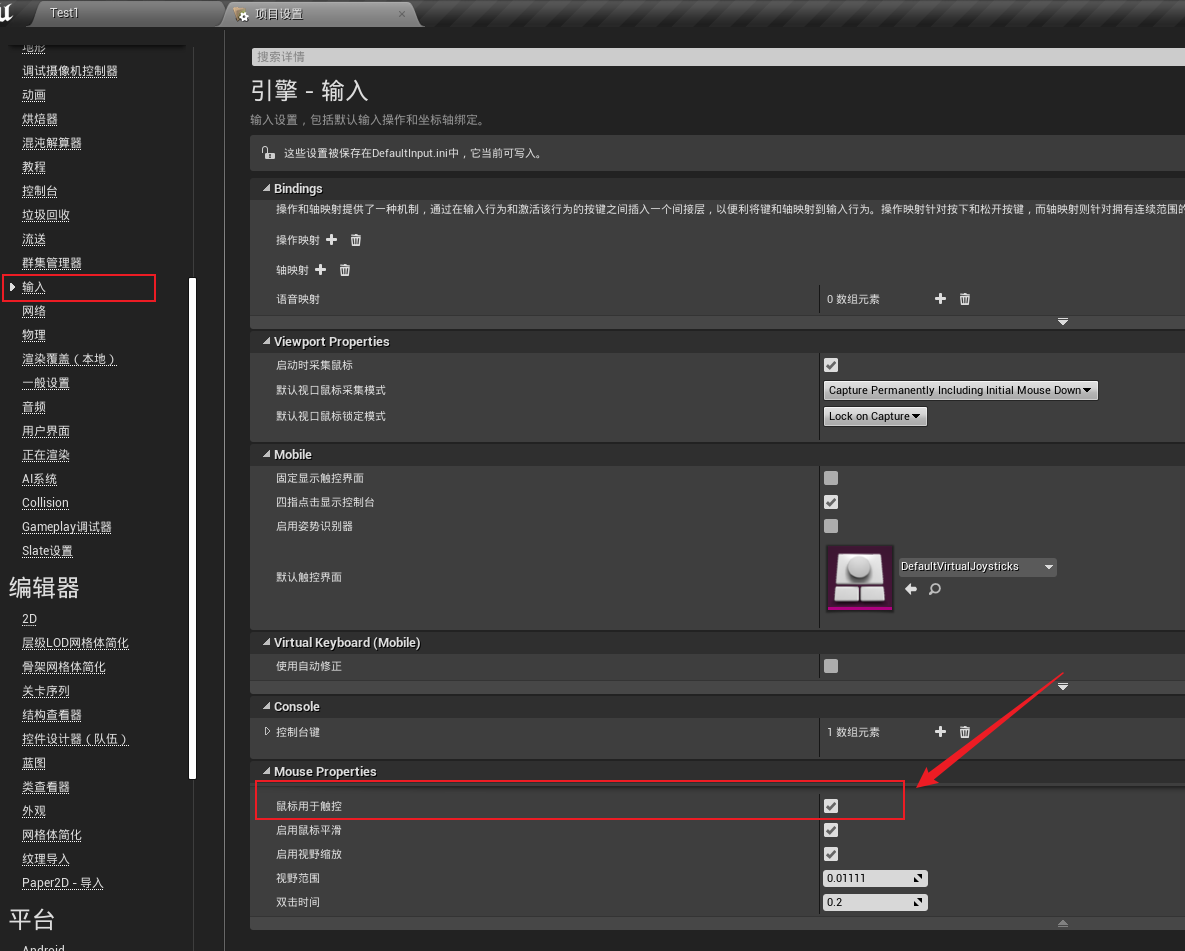Delete all console key array elements
1185x951 pixels.
[964, 731]
